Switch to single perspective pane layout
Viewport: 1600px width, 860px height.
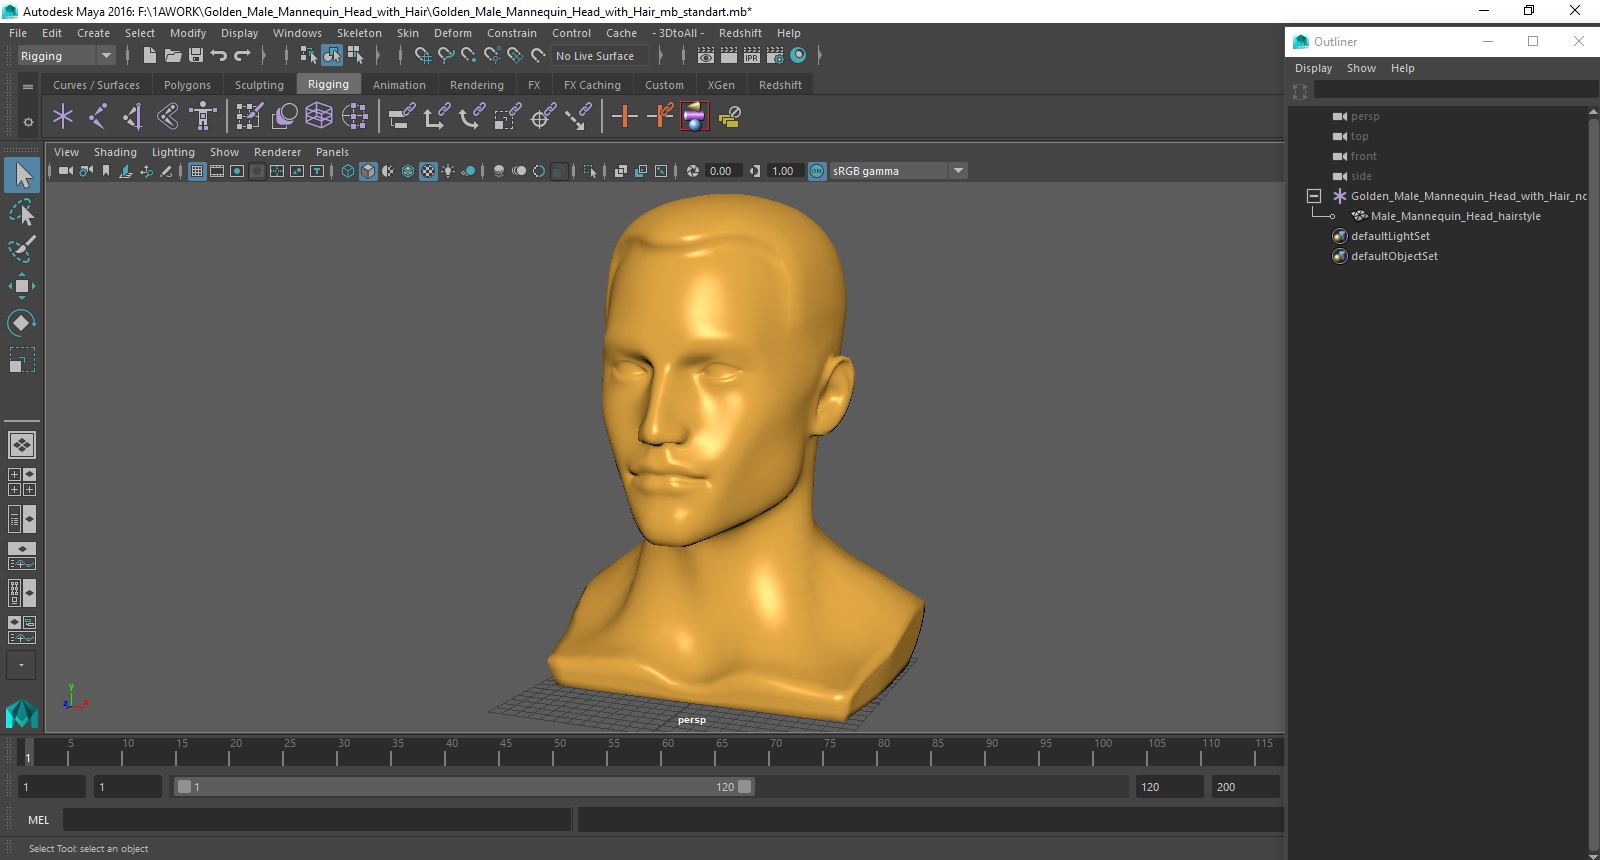point(22,444)
